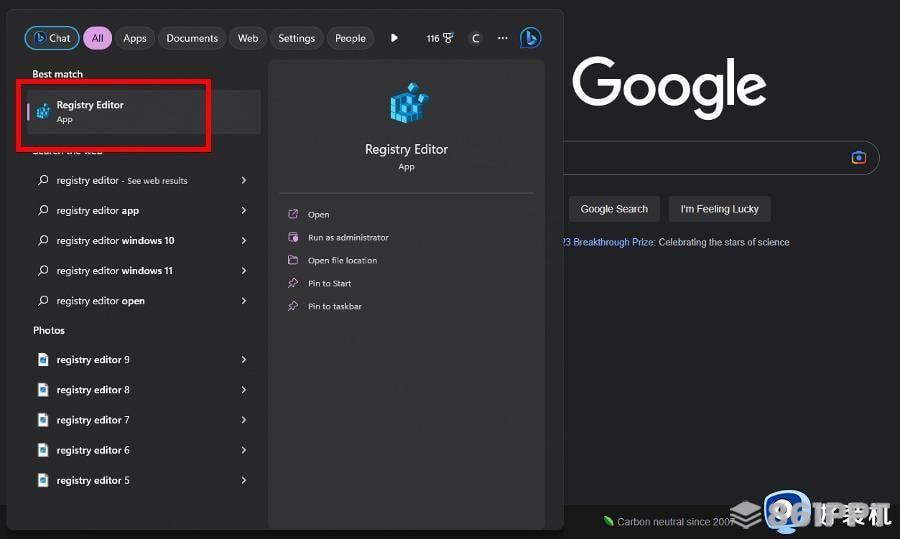Expand the 'registry editor 9' photo chevron
The image size is (900, 539).
click(244, 360)
